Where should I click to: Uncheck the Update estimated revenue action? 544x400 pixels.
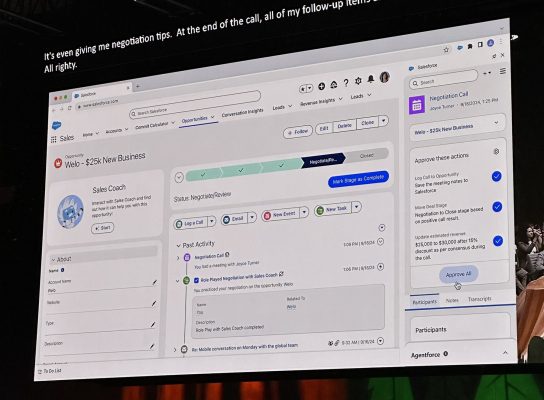pyautogui.click(x=498, y=241)
